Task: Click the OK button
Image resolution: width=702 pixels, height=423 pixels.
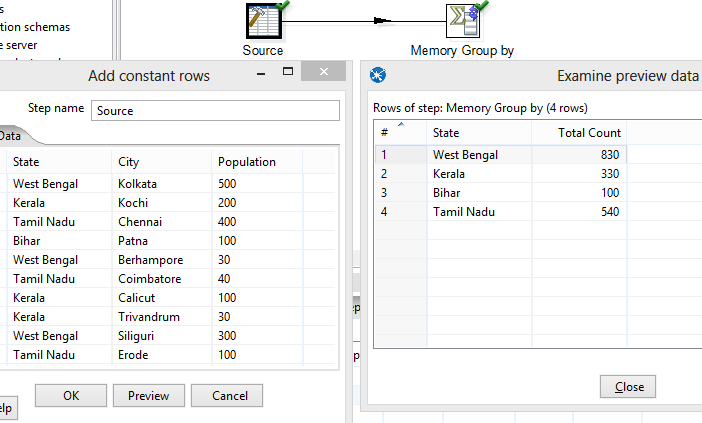Action: (70, 395)
